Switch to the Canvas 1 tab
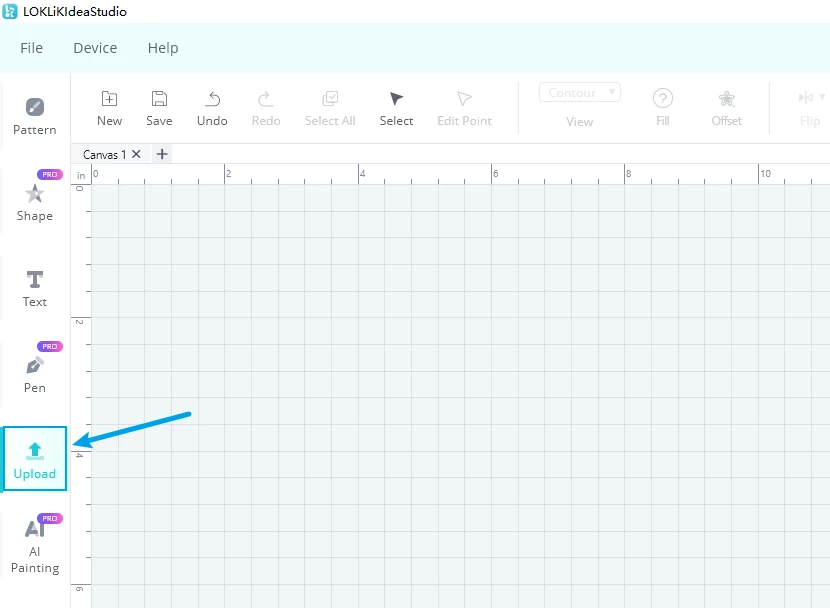Viewport: 830px width, 608px height. [x=104, y=155]
